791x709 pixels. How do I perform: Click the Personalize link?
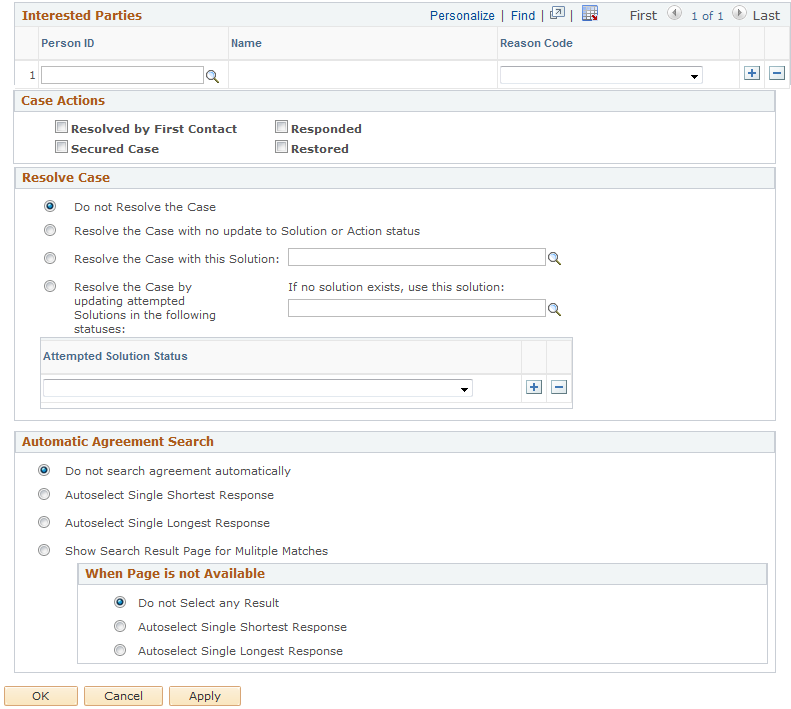tap(462, 16)
